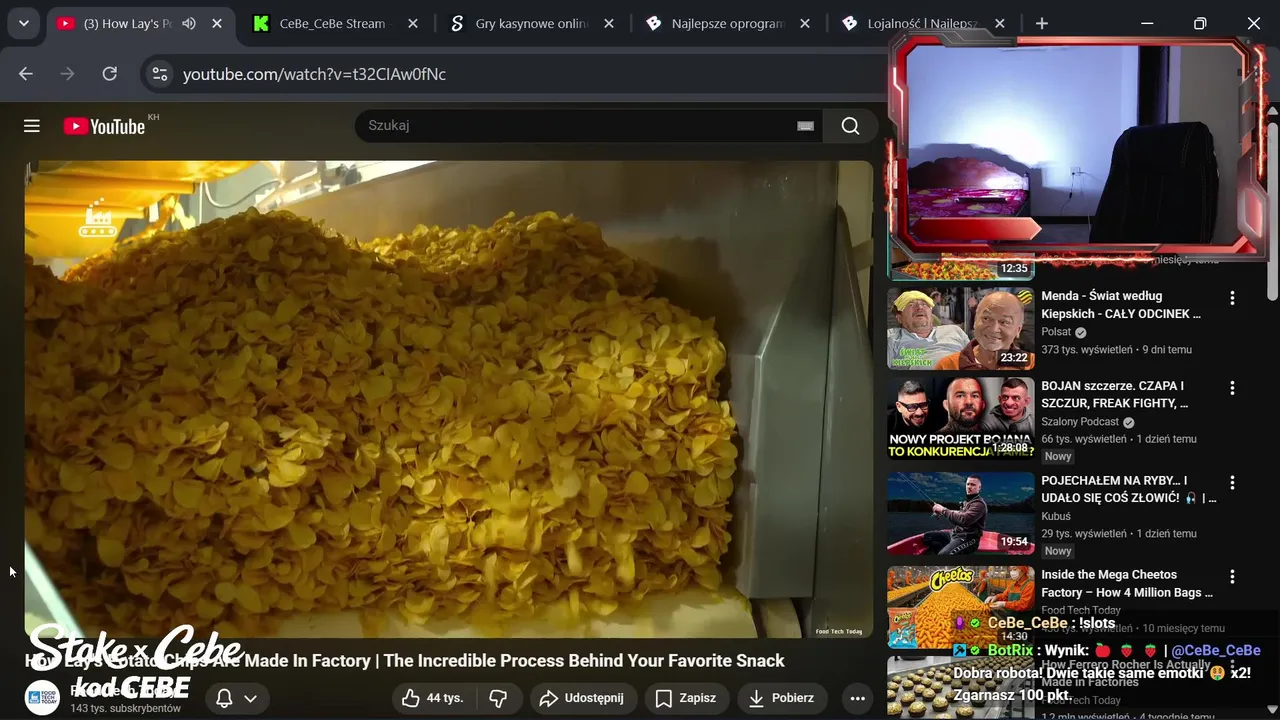This screenshot has width=1280, height=720.
Task: Click the Pobierz download button
Action: pos(781,698)
